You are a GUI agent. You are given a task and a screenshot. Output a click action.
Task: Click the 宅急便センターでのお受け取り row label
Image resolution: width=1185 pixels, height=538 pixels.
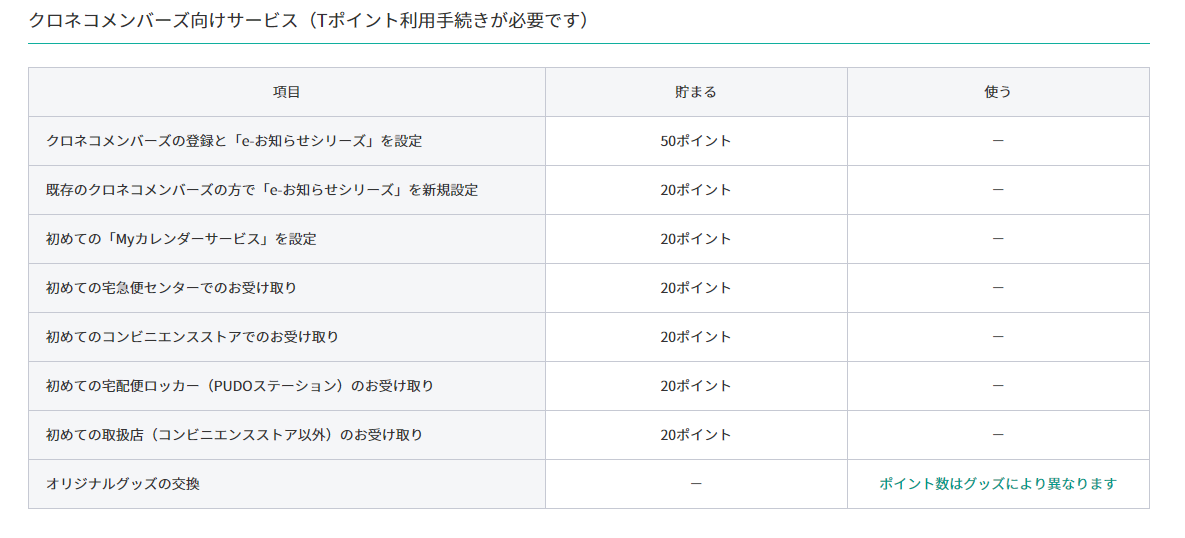pyautogui.click(x=171, y=288)
